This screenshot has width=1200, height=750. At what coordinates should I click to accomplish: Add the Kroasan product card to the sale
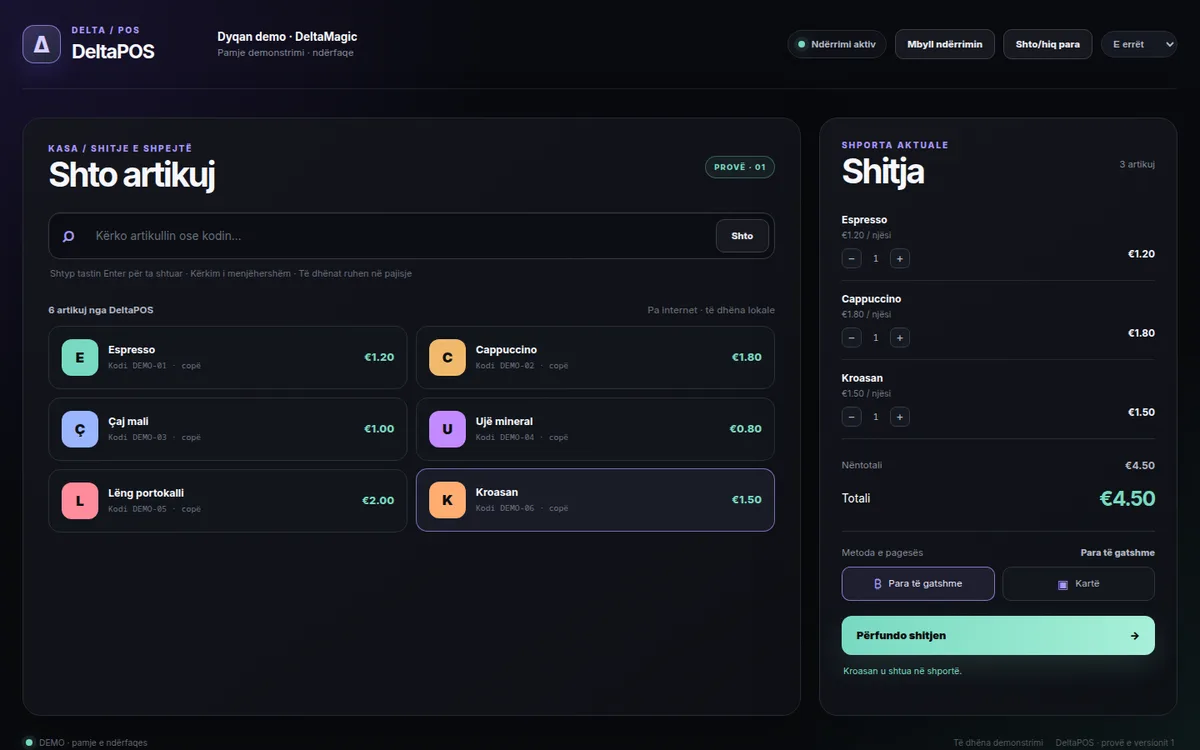pos(595,500)
